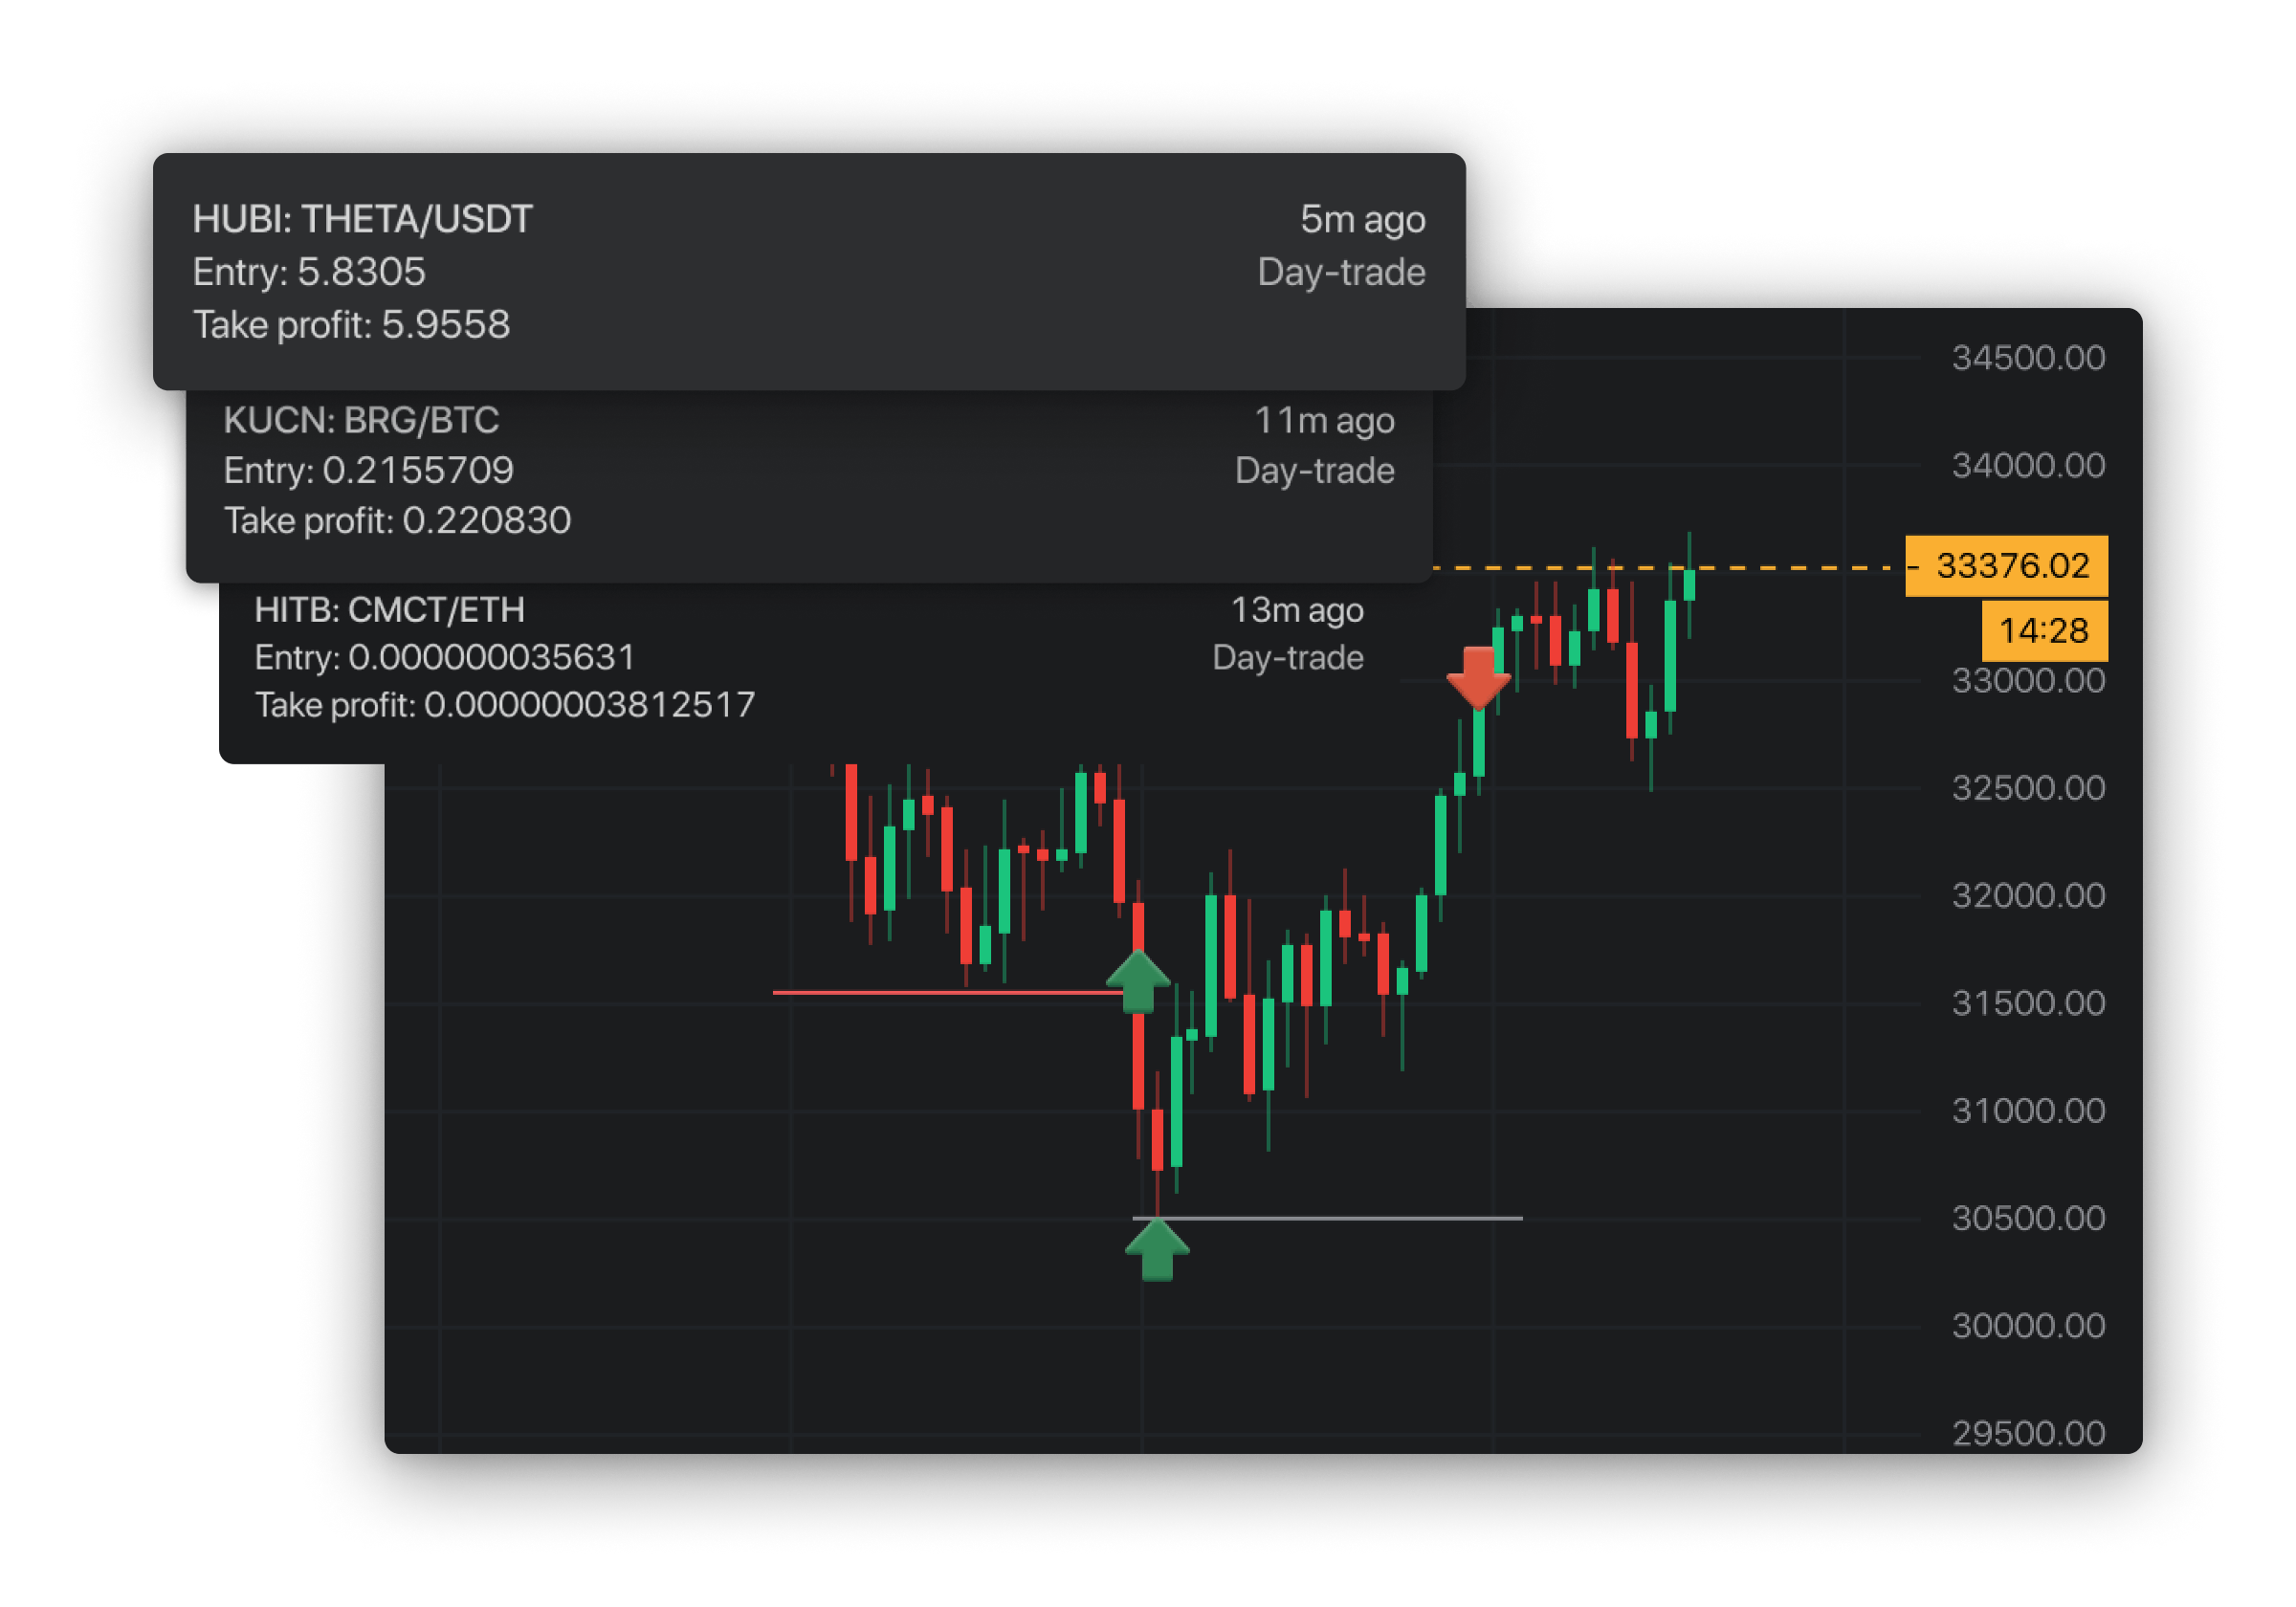Image resolution: width=2296 pixels, height=1607 pixels.
Task: Click the 30000.00 price axis label
Action: (2028, 1326)
